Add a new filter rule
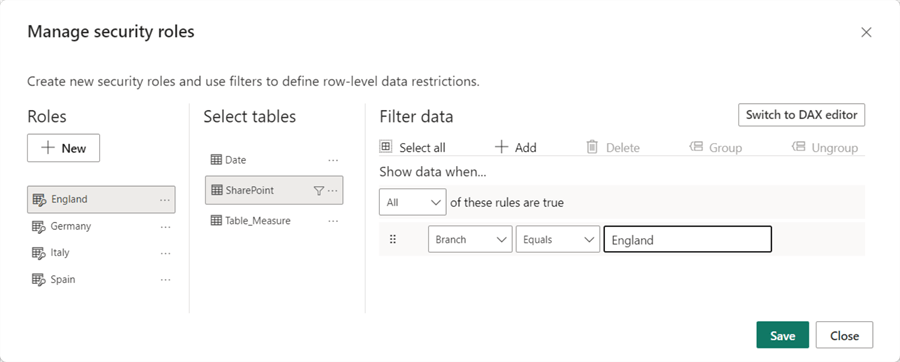Image resolution: width=900 pixels, height=362 pixels. pyautogui.click(x=515, y=147)
